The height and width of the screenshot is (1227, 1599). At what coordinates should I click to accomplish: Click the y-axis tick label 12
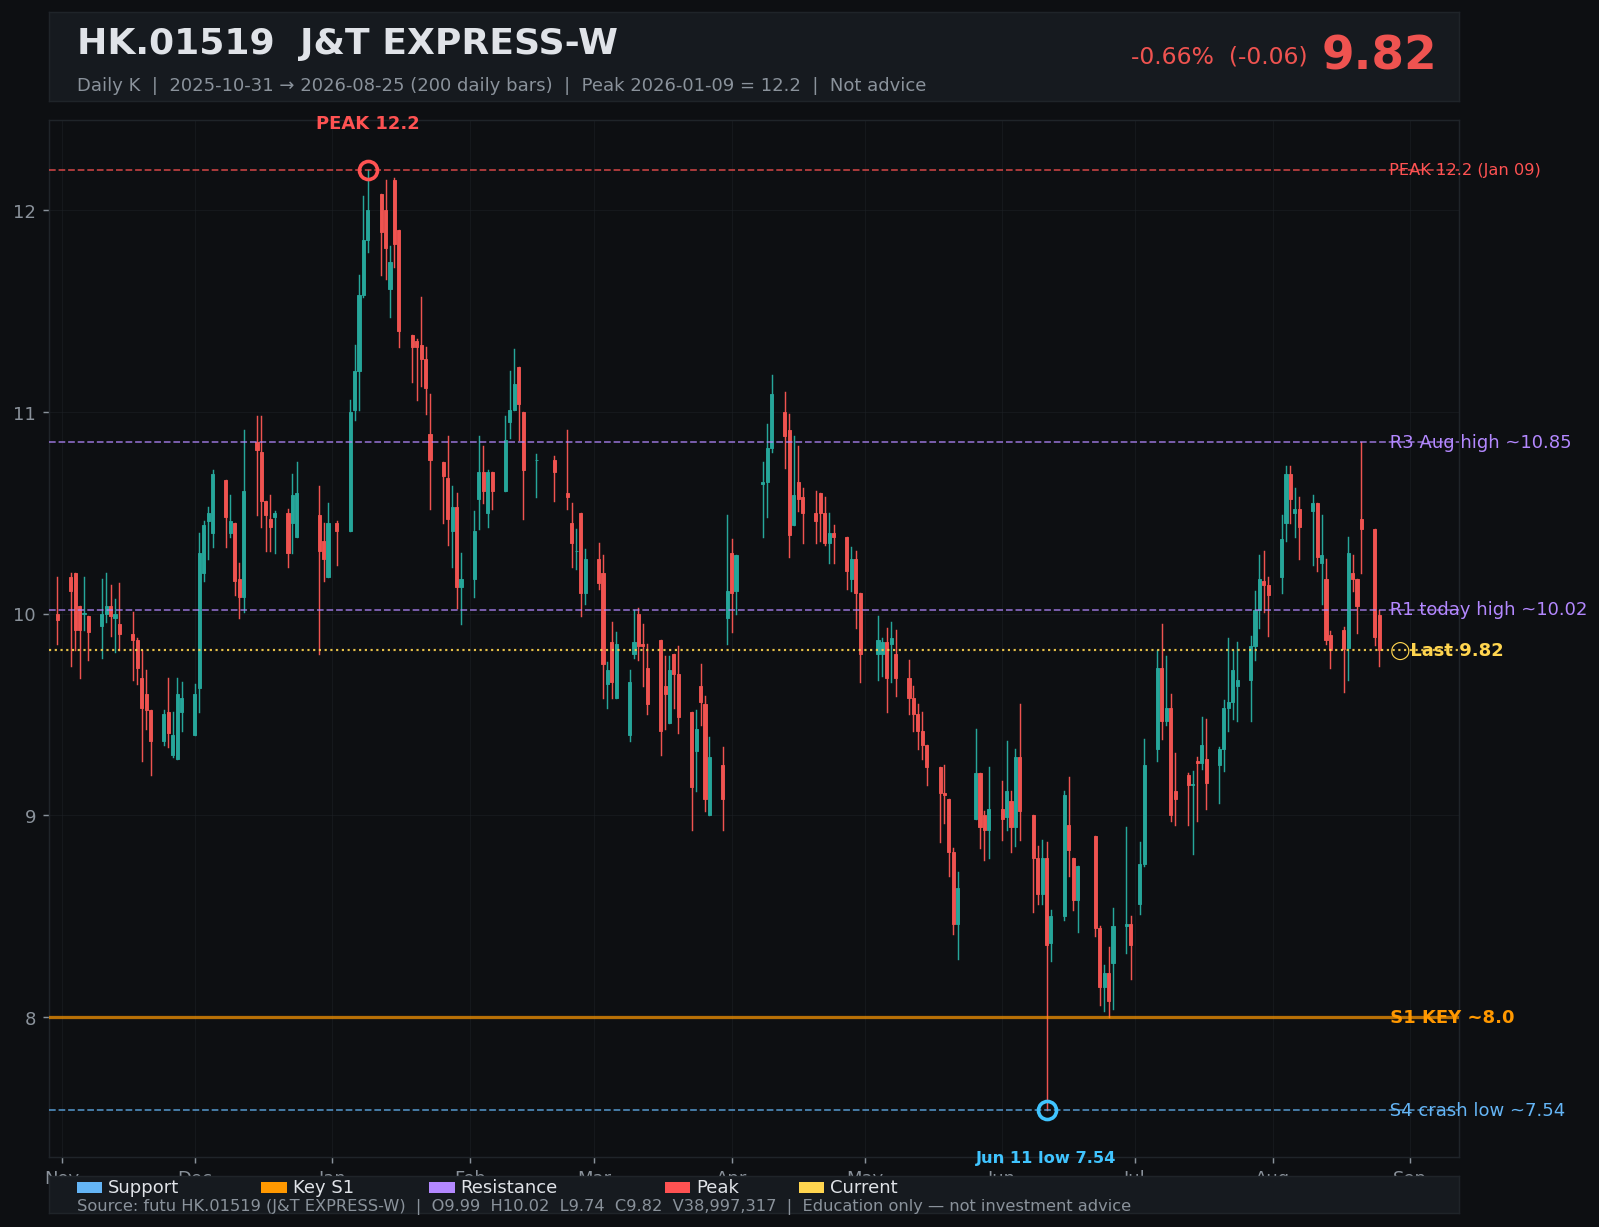coord(24,211)
